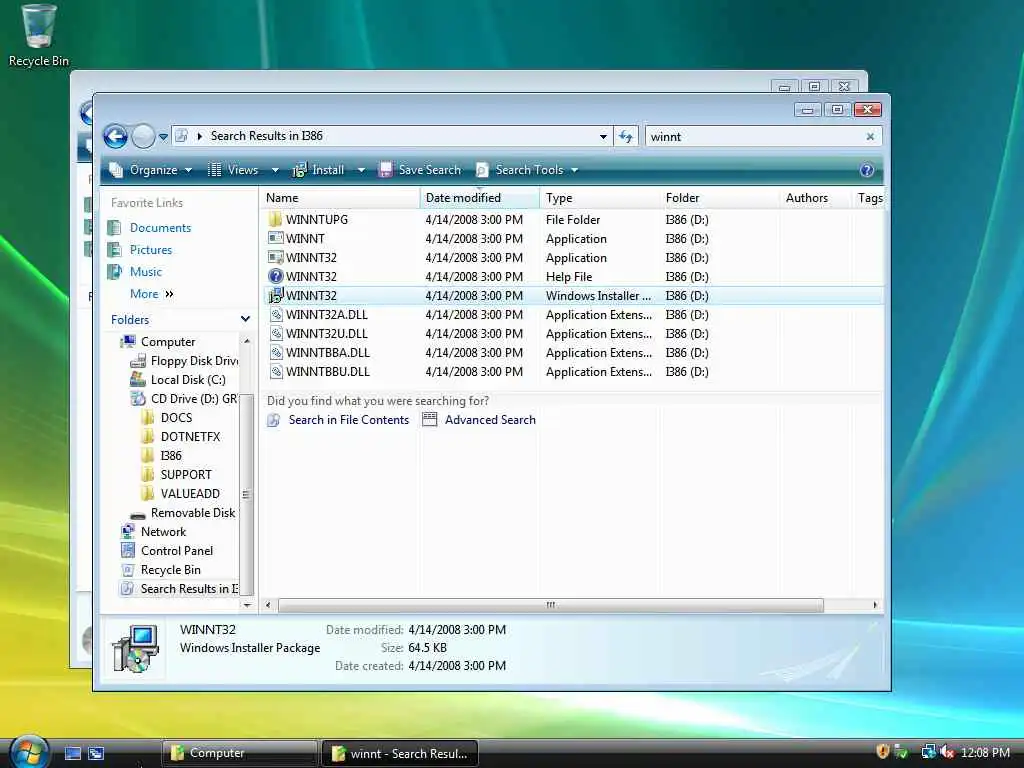1024x768 pixels.
Task: Open the Organize menu
Action: point(150,170)
